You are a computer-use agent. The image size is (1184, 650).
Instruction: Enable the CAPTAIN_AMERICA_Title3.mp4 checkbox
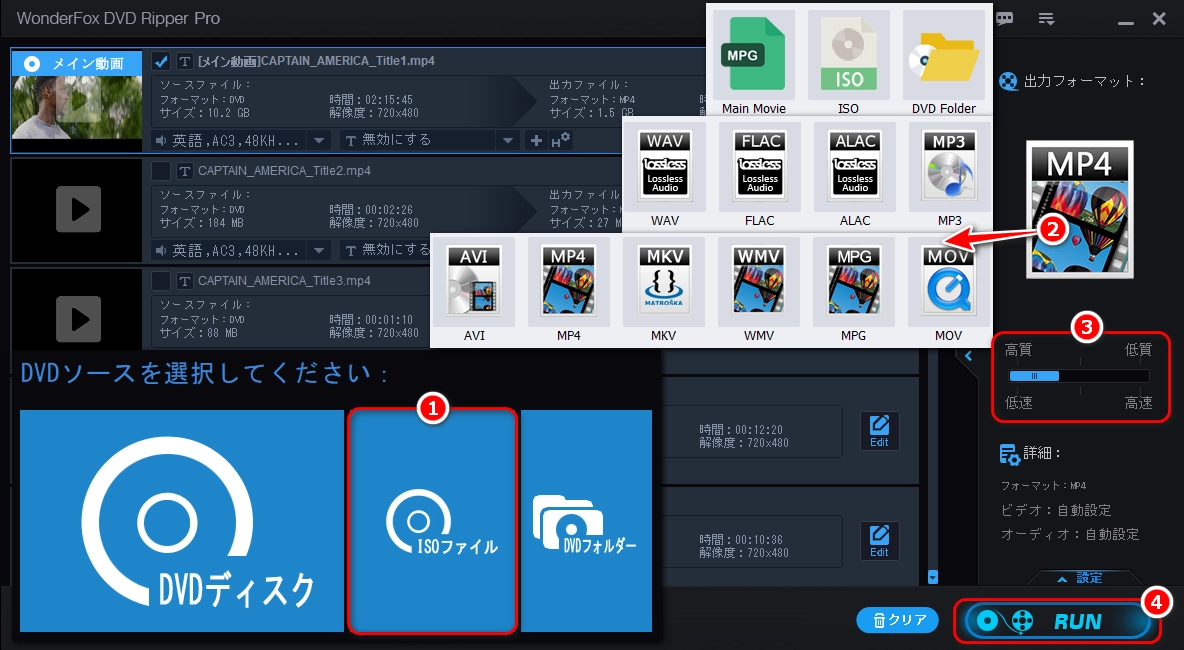point(161,281)
